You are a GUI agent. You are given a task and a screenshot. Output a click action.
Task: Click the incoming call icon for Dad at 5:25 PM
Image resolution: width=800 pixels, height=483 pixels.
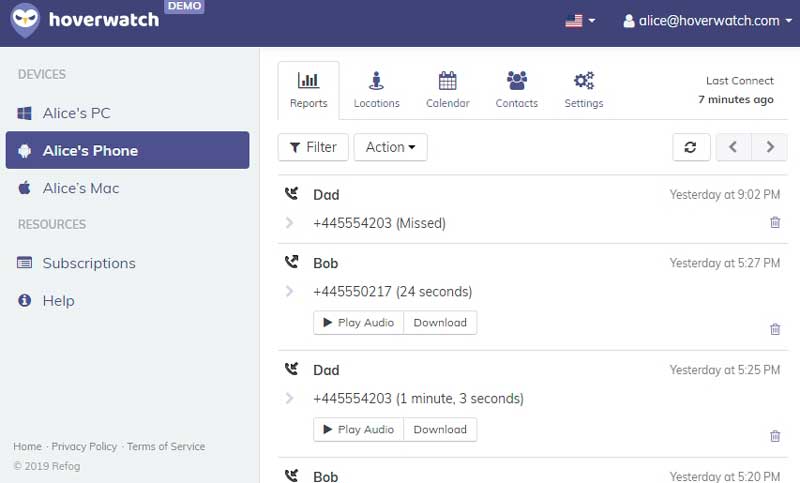[x=291, y=369]
